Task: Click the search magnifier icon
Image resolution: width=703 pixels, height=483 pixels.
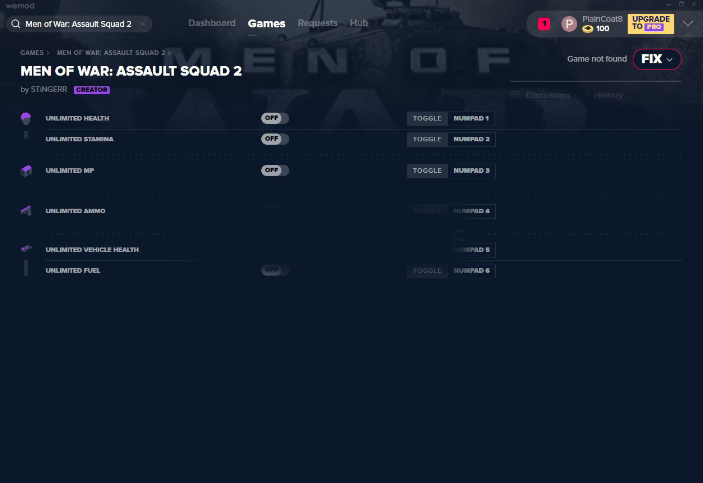Action: click(x=16, y=24)
